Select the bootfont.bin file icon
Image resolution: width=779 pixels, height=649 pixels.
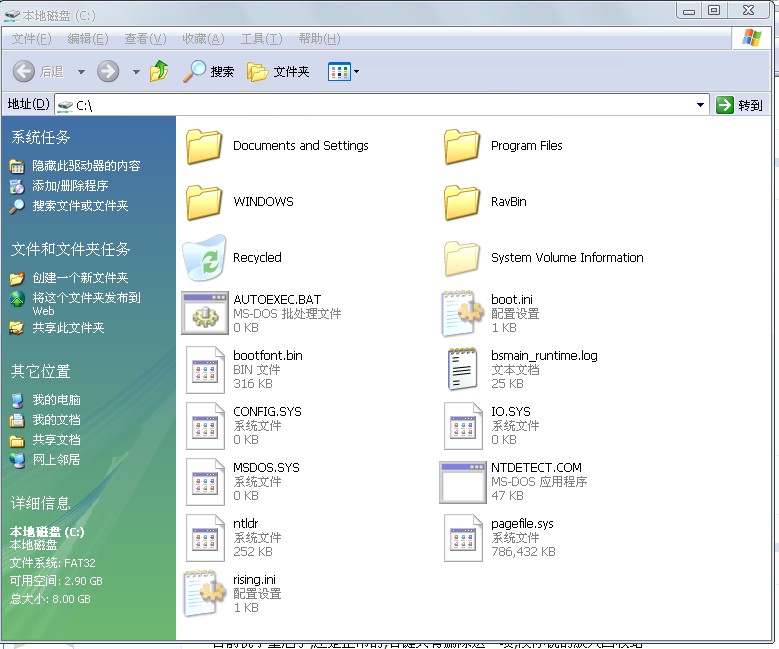pyautogui.click(x=206, y=370)
